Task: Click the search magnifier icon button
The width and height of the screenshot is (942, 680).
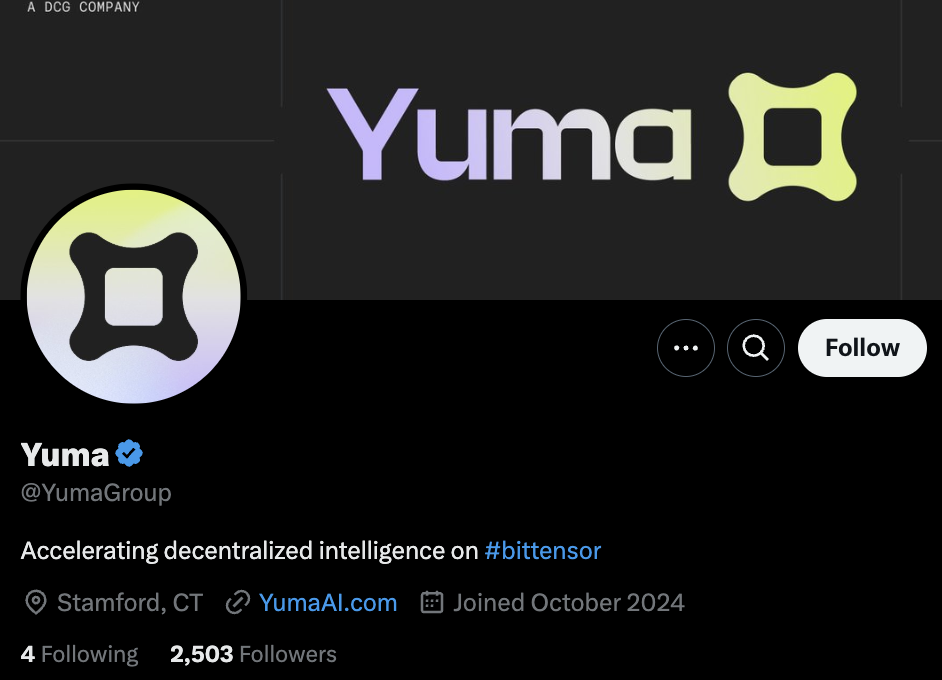Action: pos(756,348)
